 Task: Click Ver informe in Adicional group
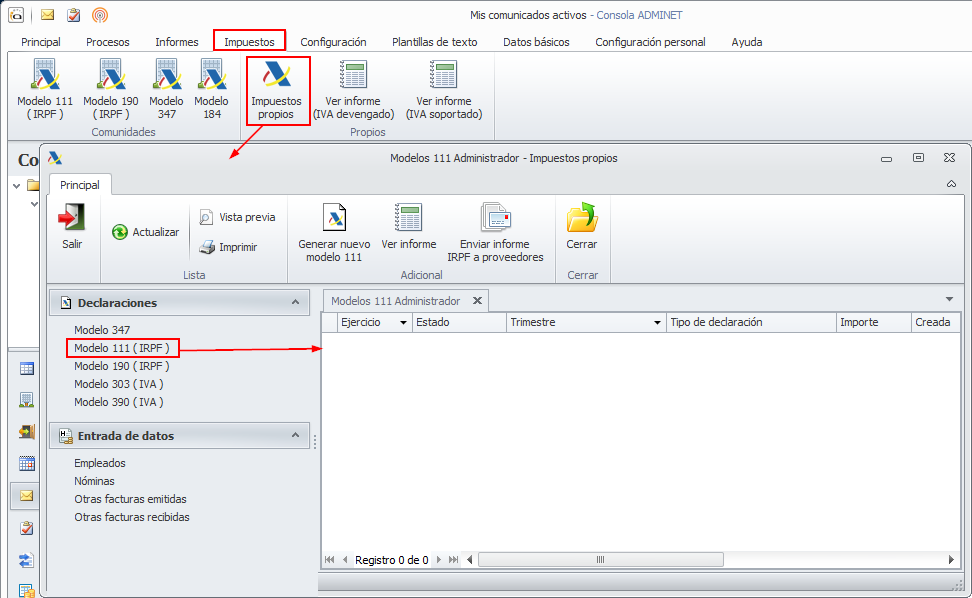[409, 226]
